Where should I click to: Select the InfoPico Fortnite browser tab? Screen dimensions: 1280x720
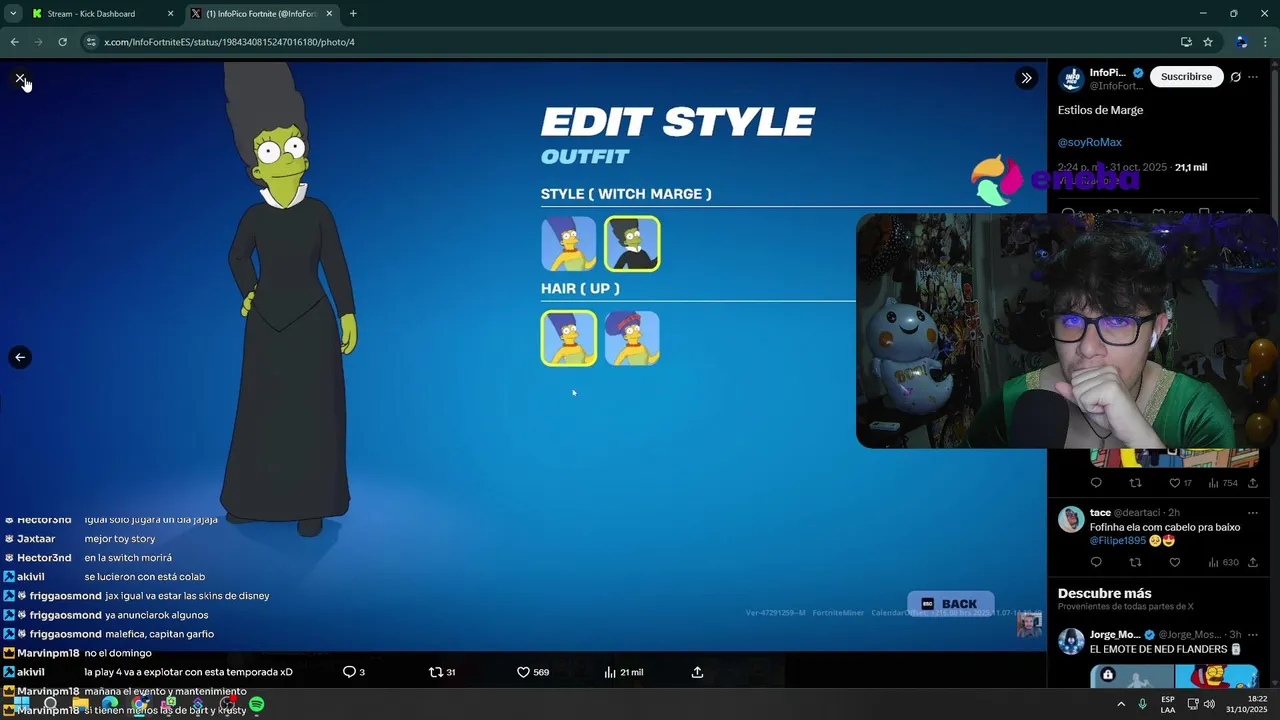pos(260,13)
